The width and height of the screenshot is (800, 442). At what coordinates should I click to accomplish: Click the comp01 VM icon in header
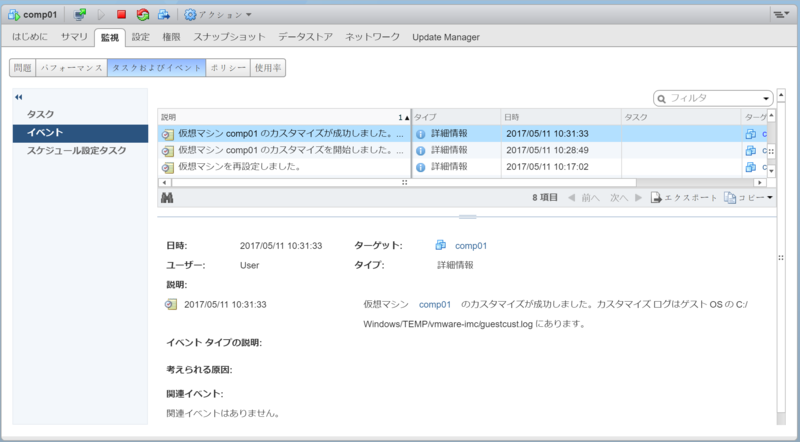pos(13,15)
